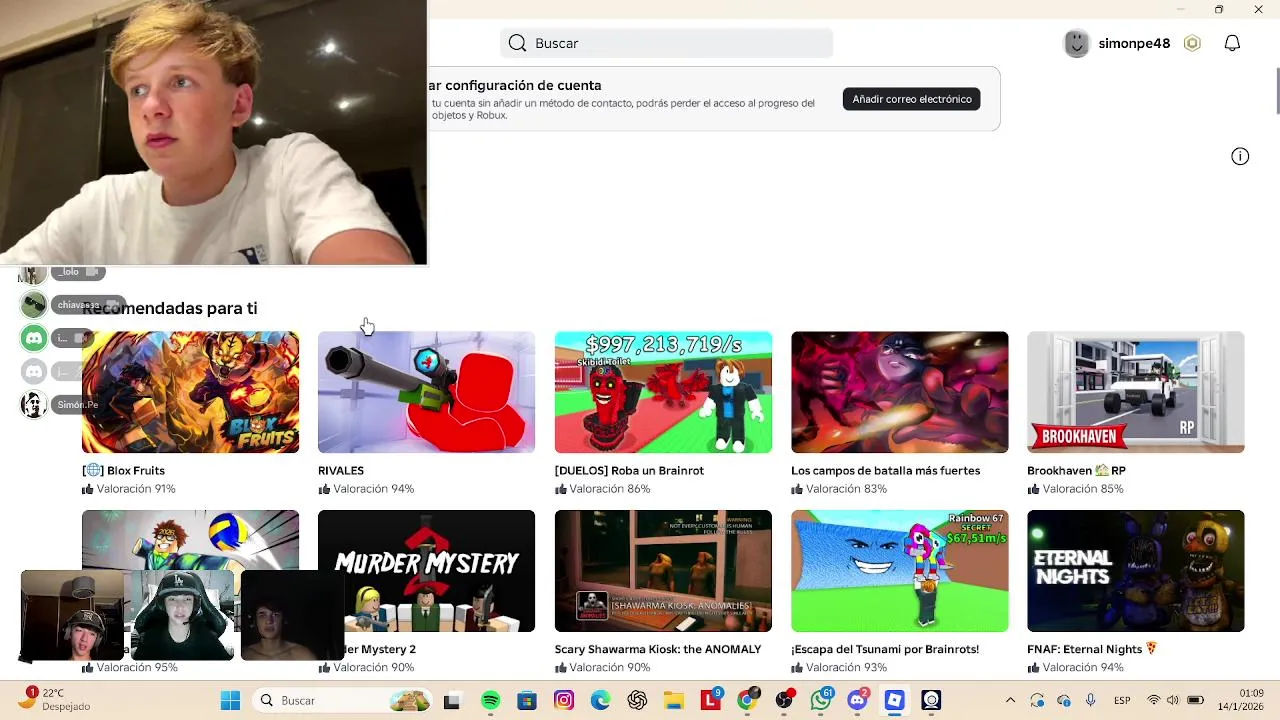This screenshot has width=1280, height=720.
Task: Click the page vertical scrollbar thumb
Action: pyautogui.click(x=1277, y=91)
